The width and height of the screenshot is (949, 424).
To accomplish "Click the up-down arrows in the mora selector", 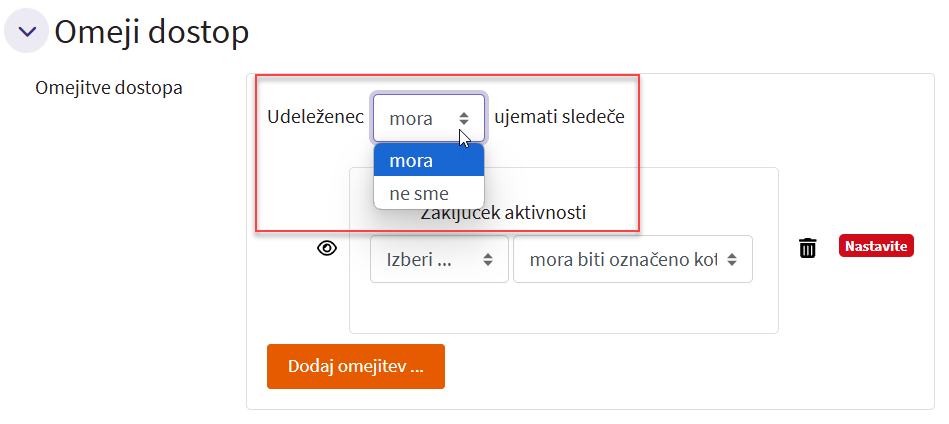I will click(x=464, y=118).
